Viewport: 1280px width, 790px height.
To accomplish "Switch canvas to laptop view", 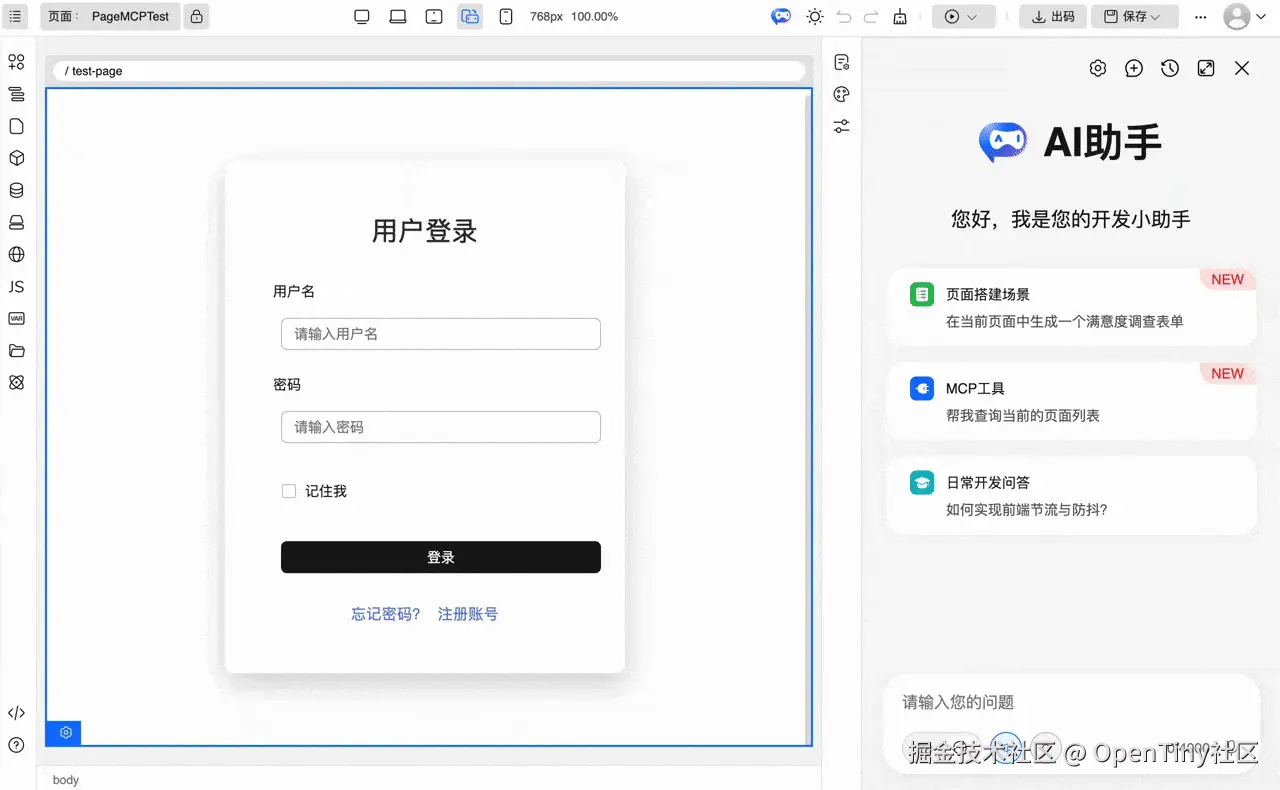I will [398, 16].
